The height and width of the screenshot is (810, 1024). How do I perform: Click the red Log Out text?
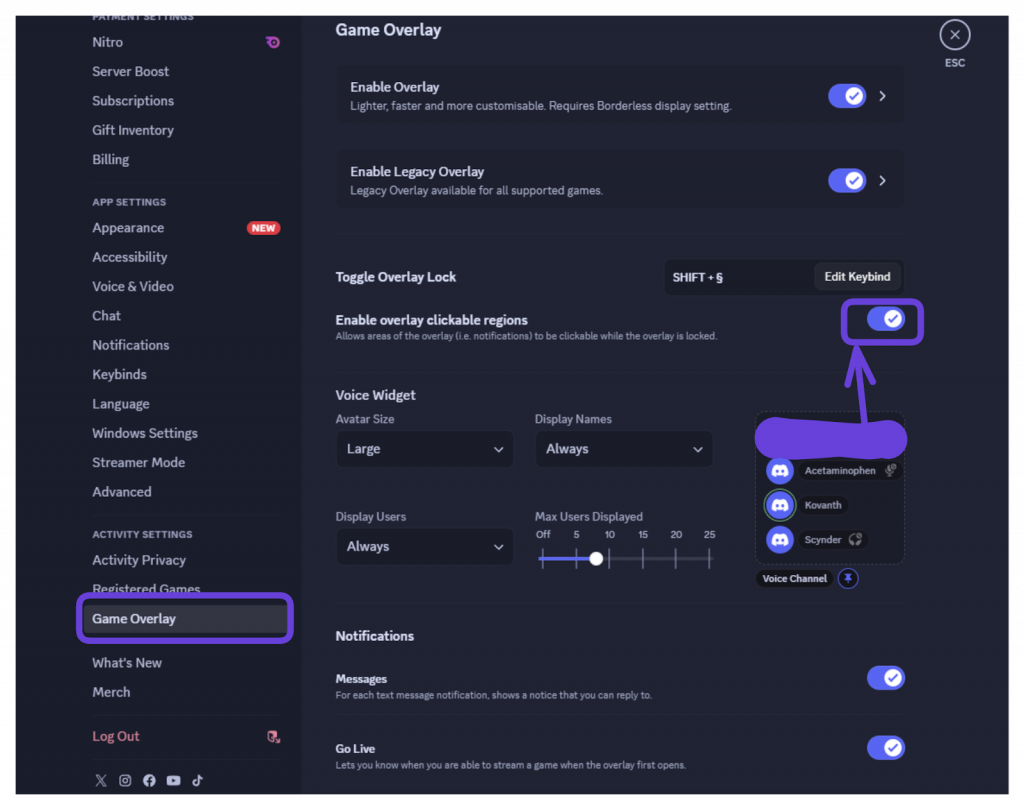(116, 737)
